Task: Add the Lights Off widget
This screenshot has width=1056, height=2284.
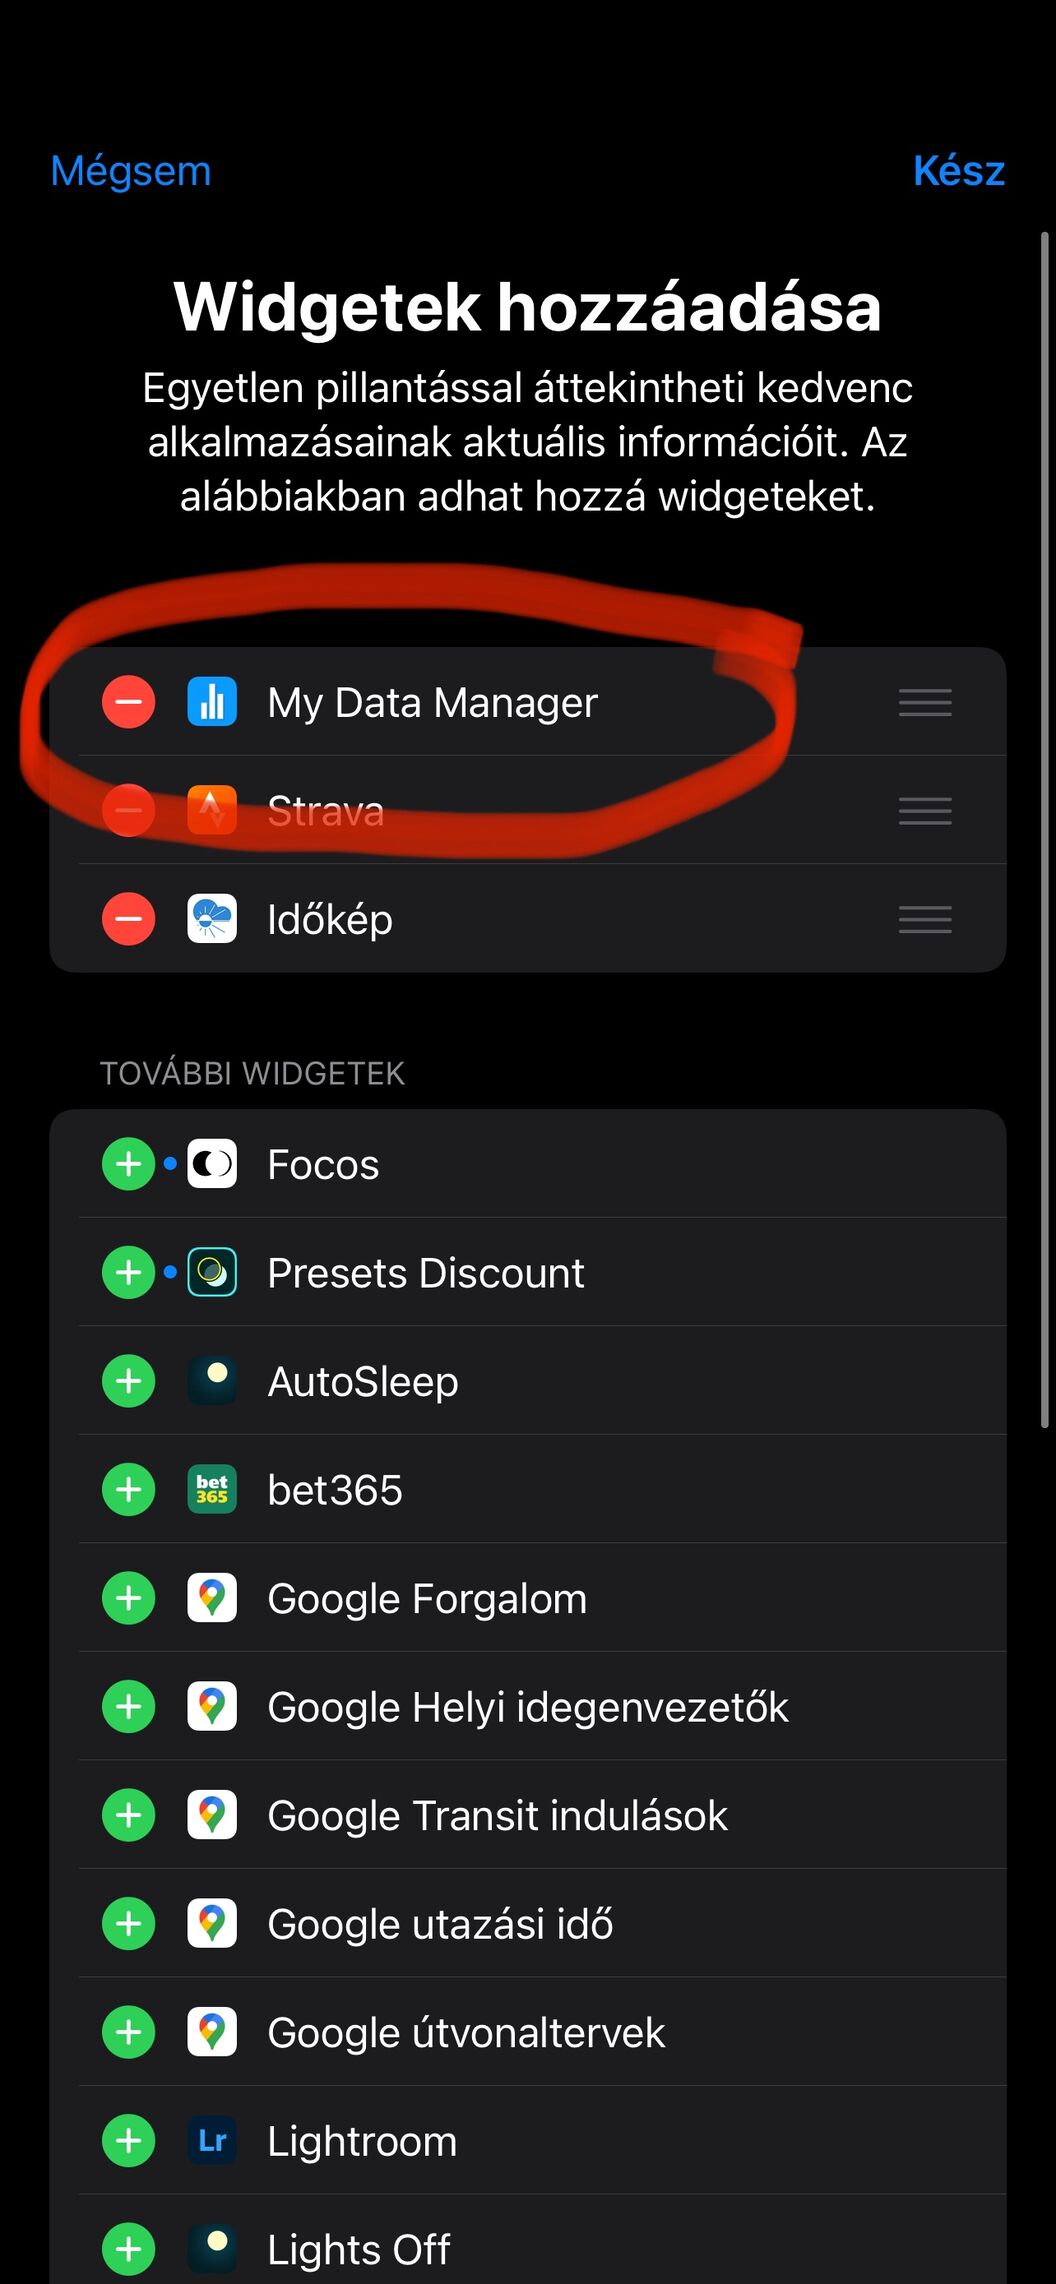Action: coord(129,2250)
